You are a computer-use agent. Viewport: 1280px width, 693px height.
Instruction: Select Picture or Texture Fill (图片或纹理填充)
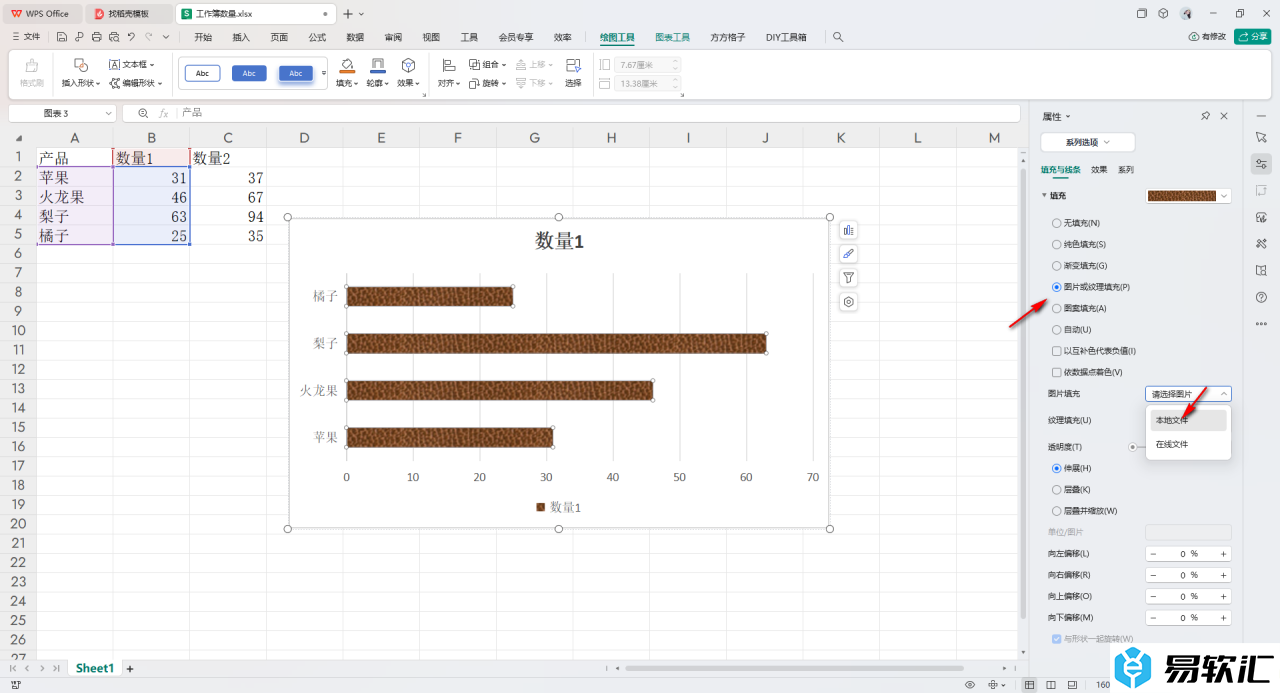1057,287
